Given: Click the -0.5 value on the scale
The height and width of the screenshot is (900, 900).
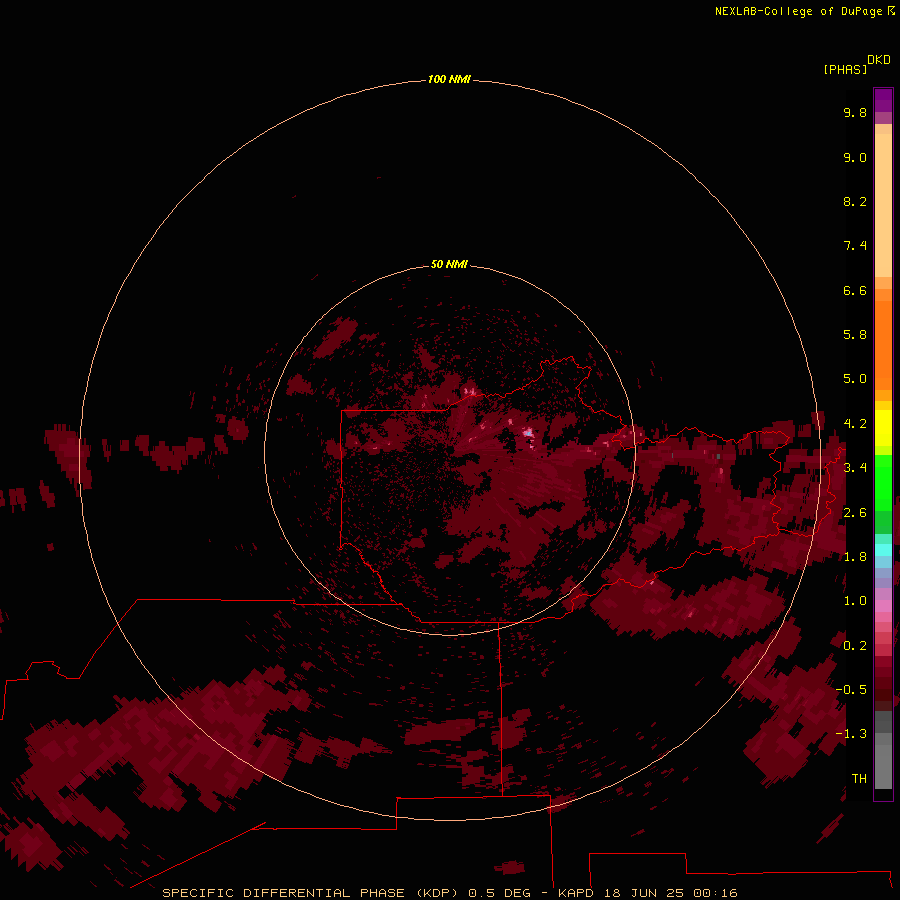Looking at the screenshot, I should (851, 689).
